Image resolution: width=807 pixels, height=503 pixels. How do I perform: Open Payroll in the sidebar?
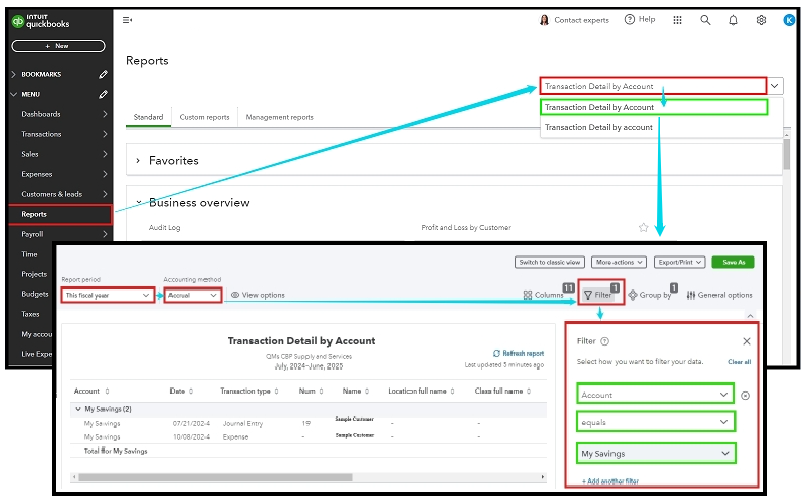(60, 234)
